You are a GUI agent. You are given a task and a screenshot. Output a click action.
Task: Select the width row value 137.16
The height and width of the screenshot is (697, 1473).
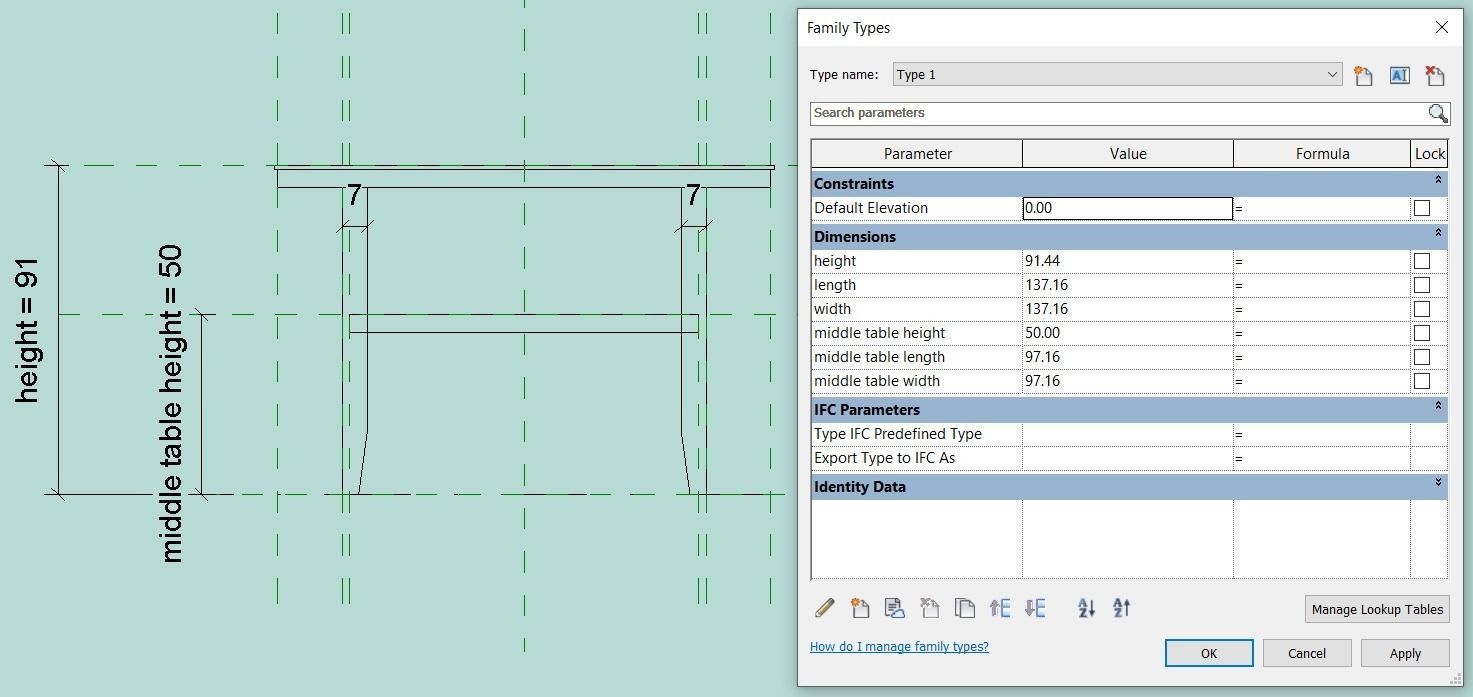tap(1128, 309)
